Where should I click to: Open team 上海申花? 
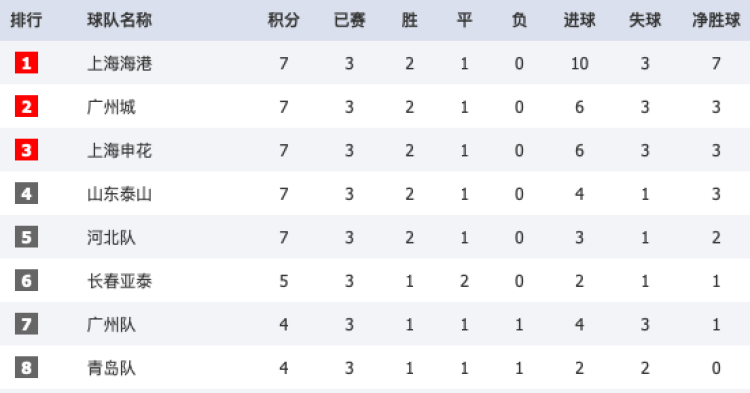tap(120, 150)
